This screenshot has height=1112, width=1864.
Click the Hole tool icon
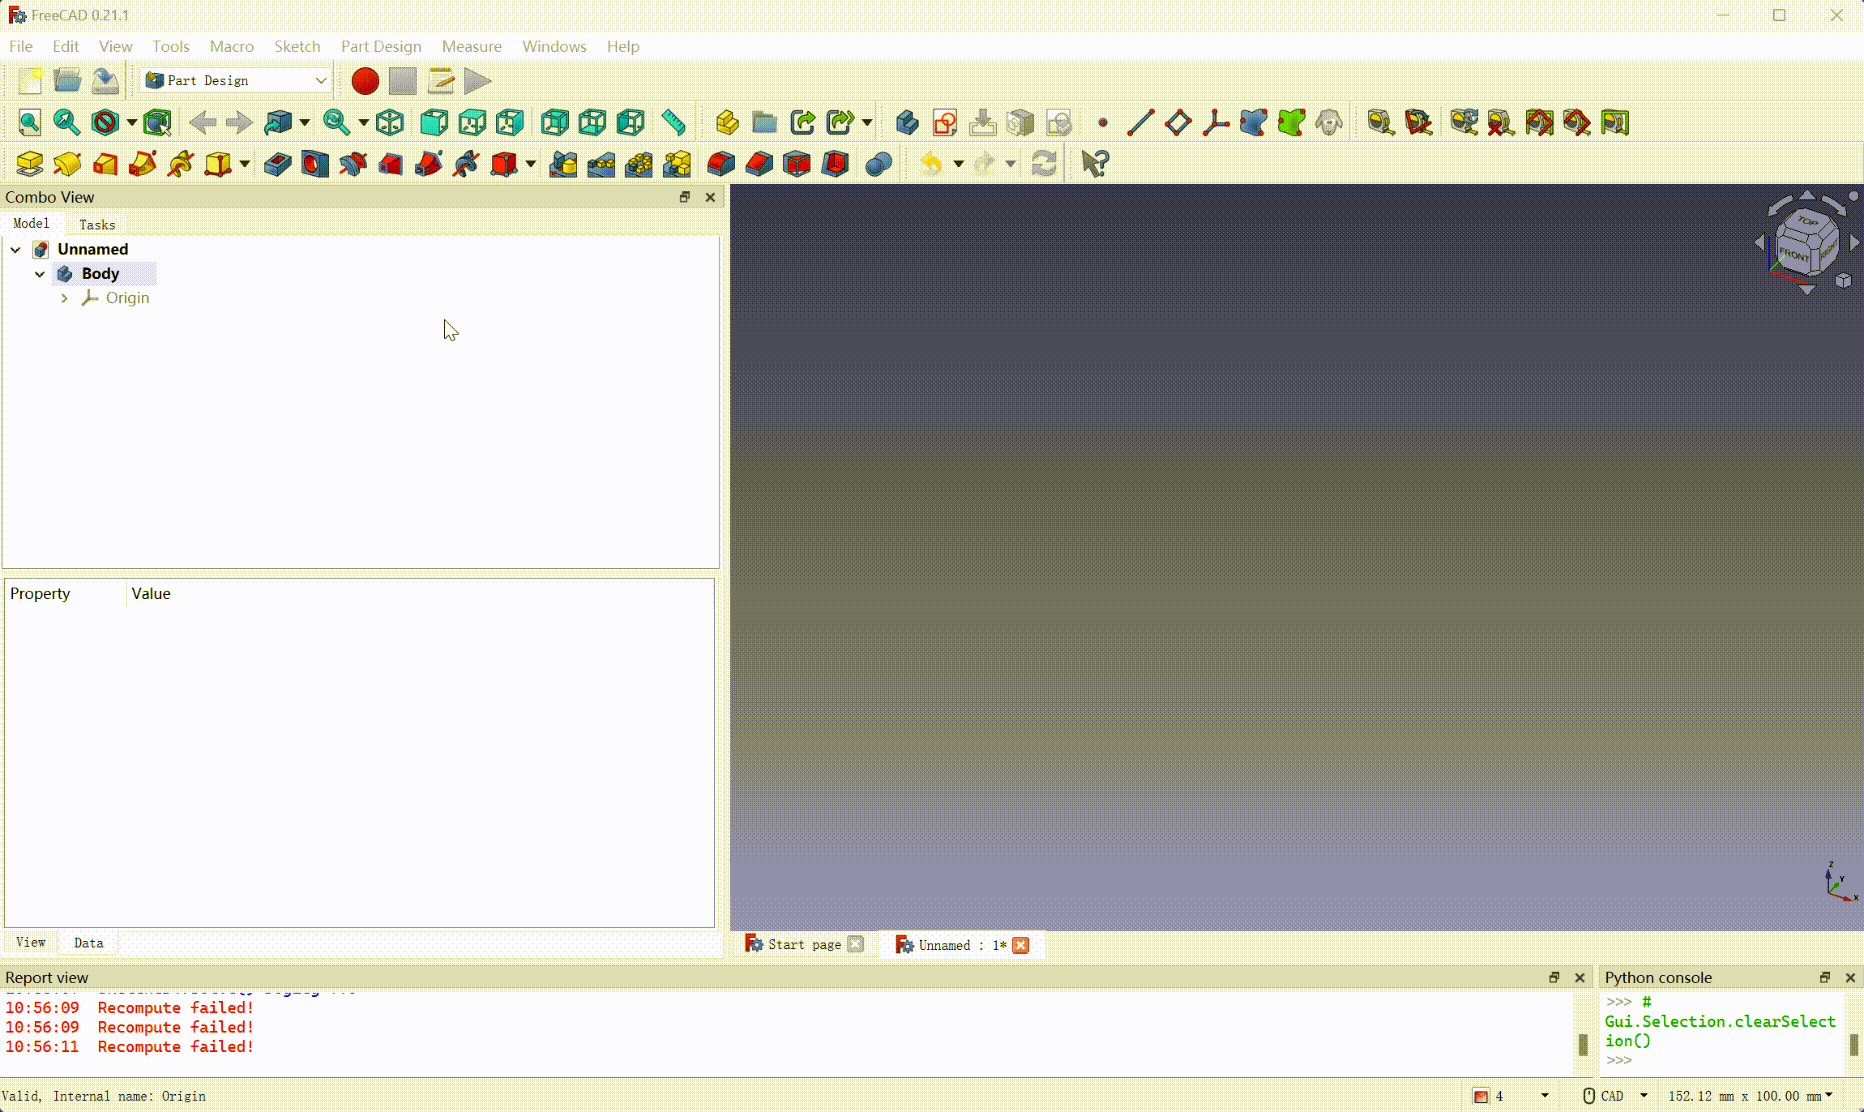[315, 164]
